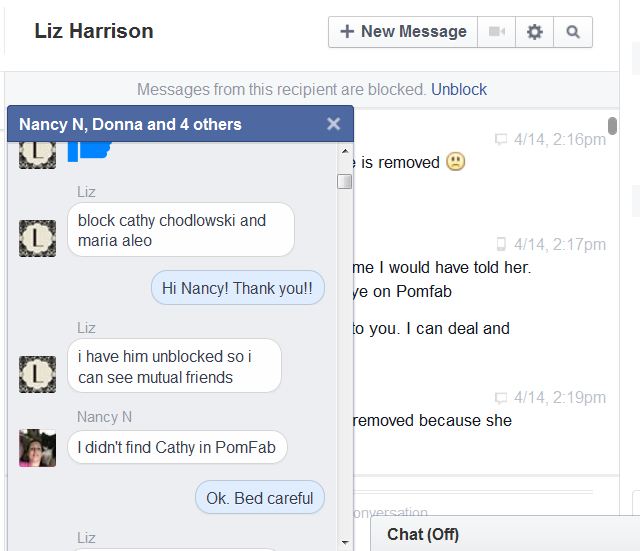This screenshot has height=551, width=640.
Task: Click the New Message button
Action: [403, 32]
